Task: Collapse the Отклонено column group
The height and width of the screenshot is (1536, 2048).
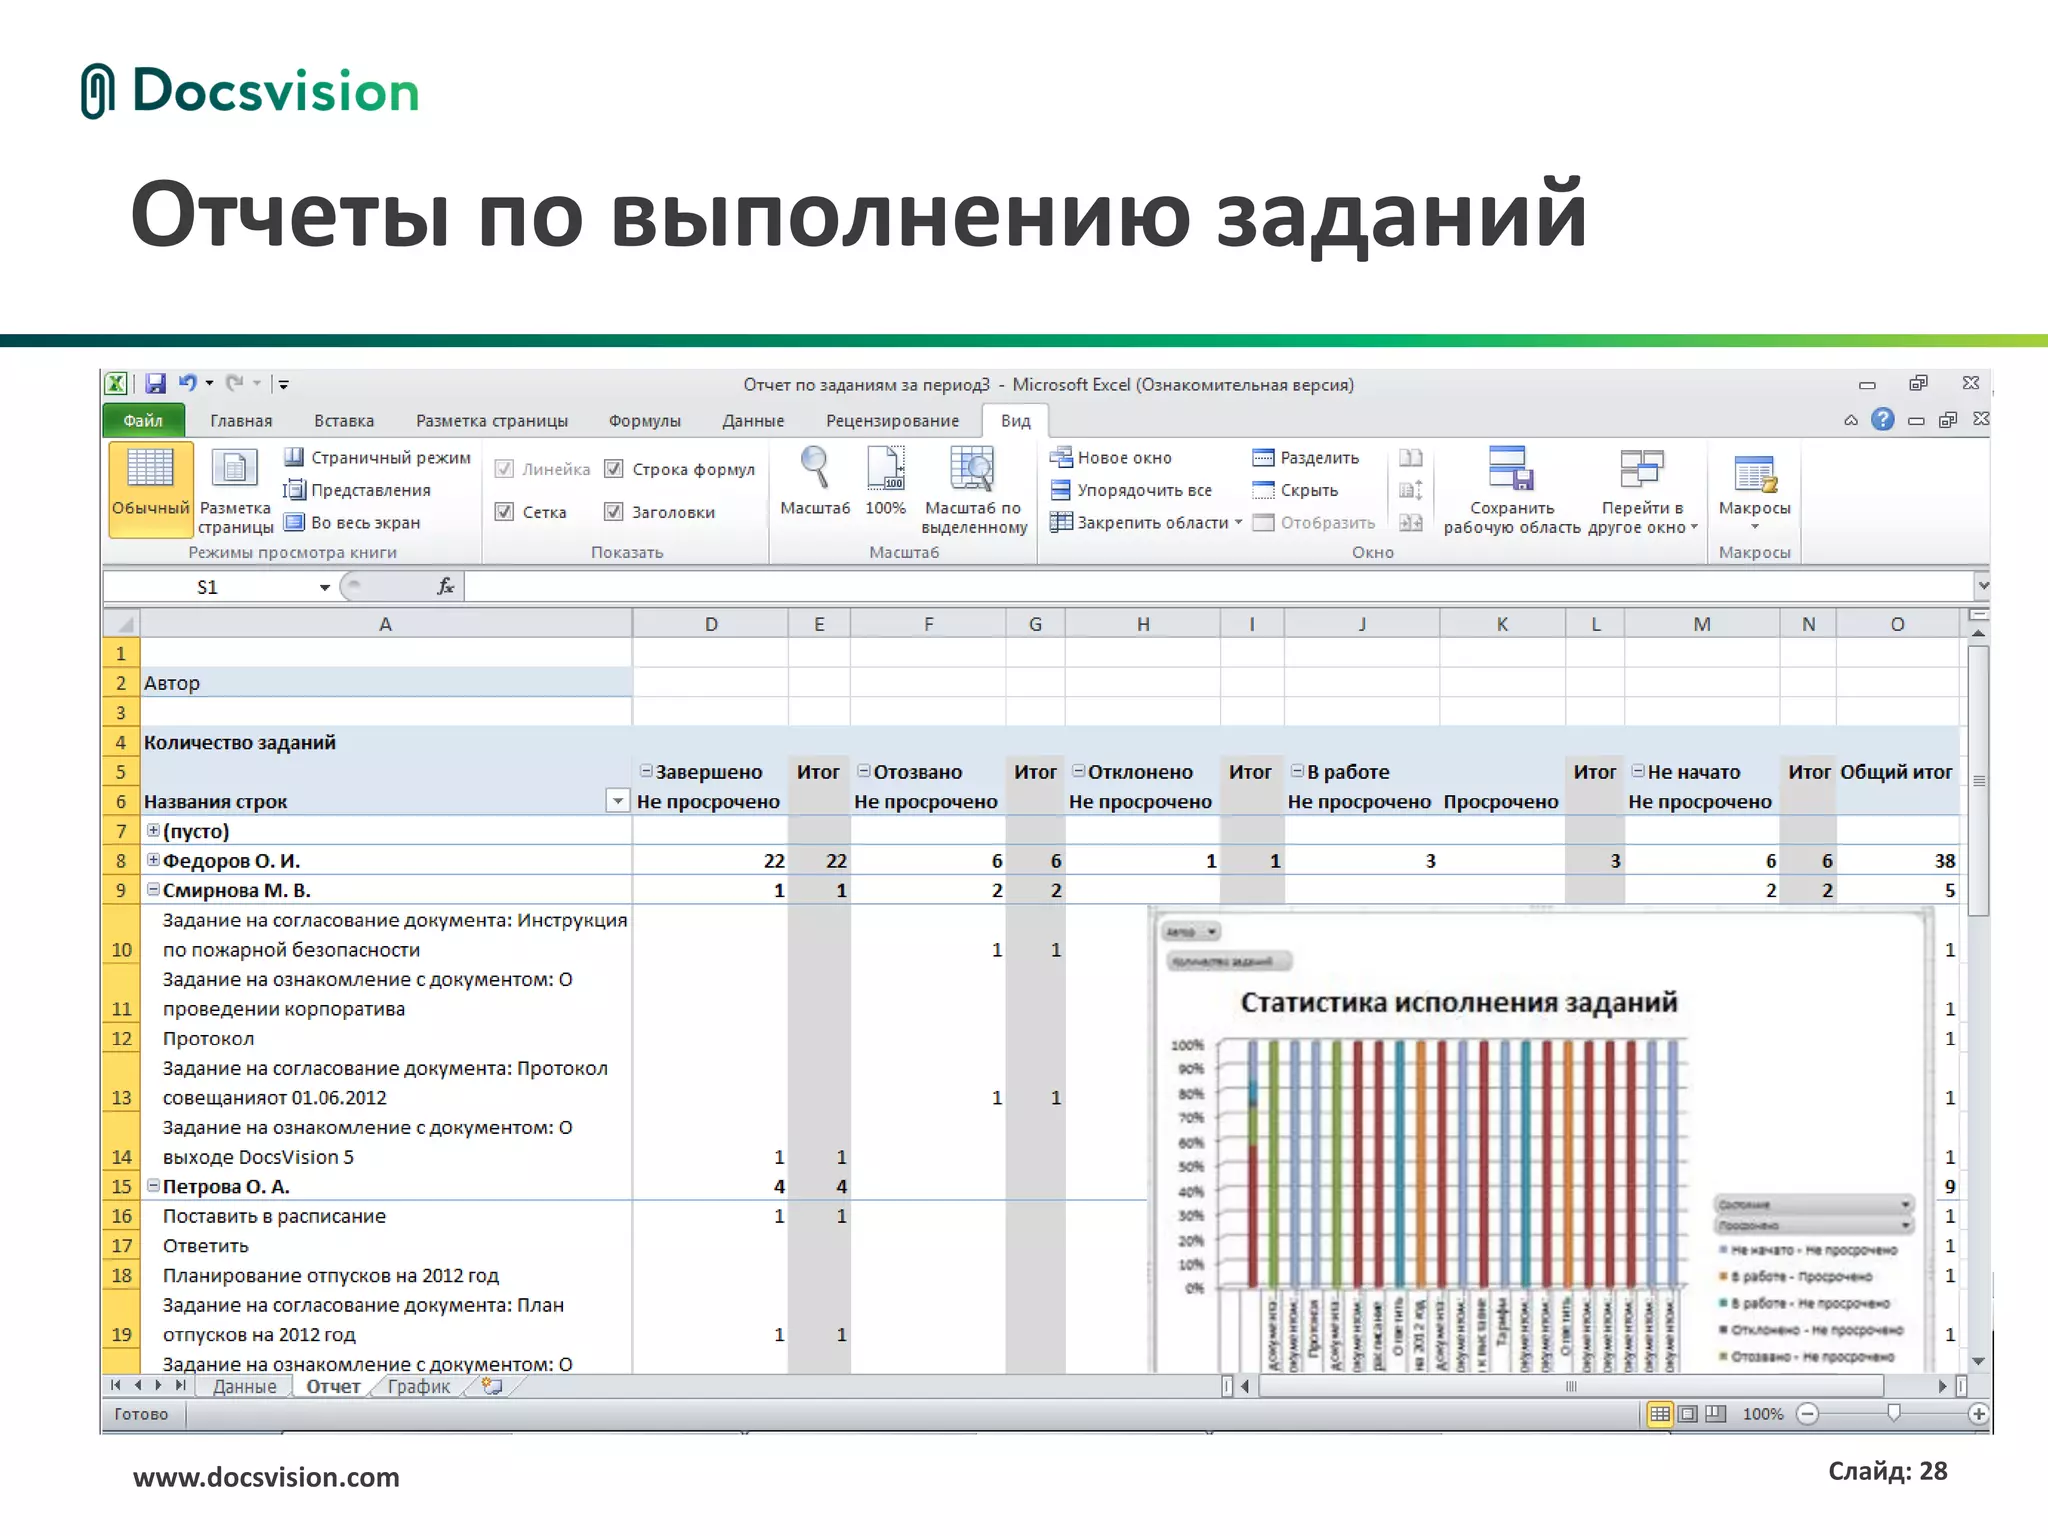Action: click(1079, 771)
